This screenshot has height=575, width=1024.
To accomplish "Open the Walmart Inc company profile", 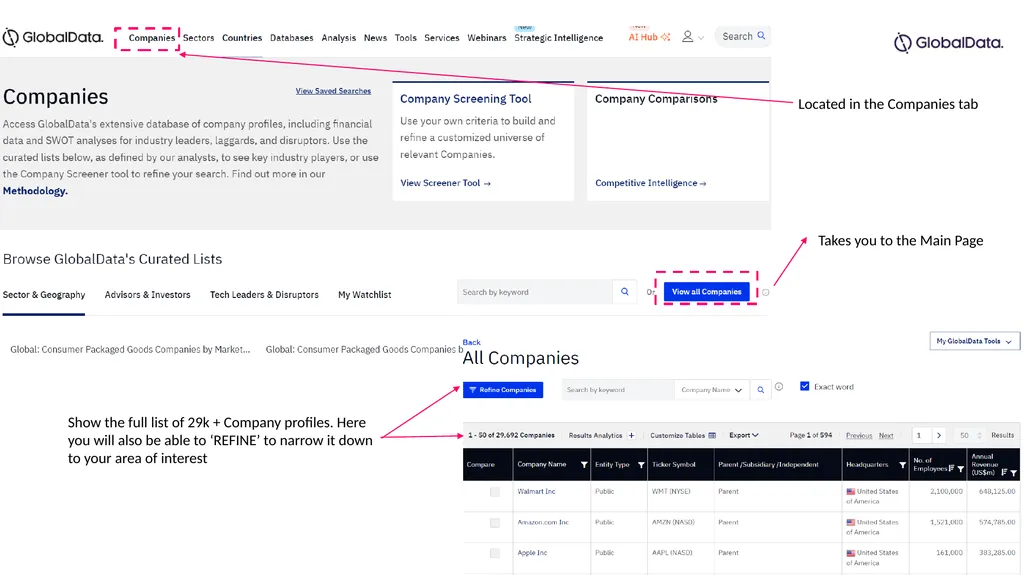I will [536, 491].
